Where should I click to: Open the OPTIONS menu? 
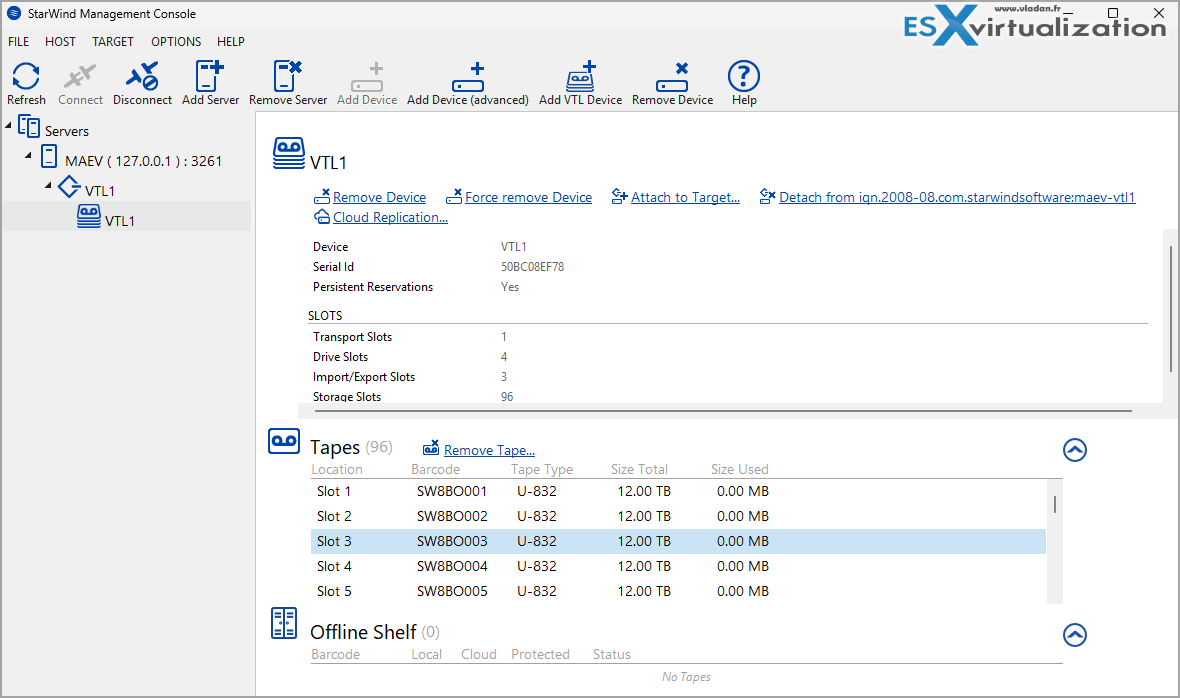pos(176,41)
